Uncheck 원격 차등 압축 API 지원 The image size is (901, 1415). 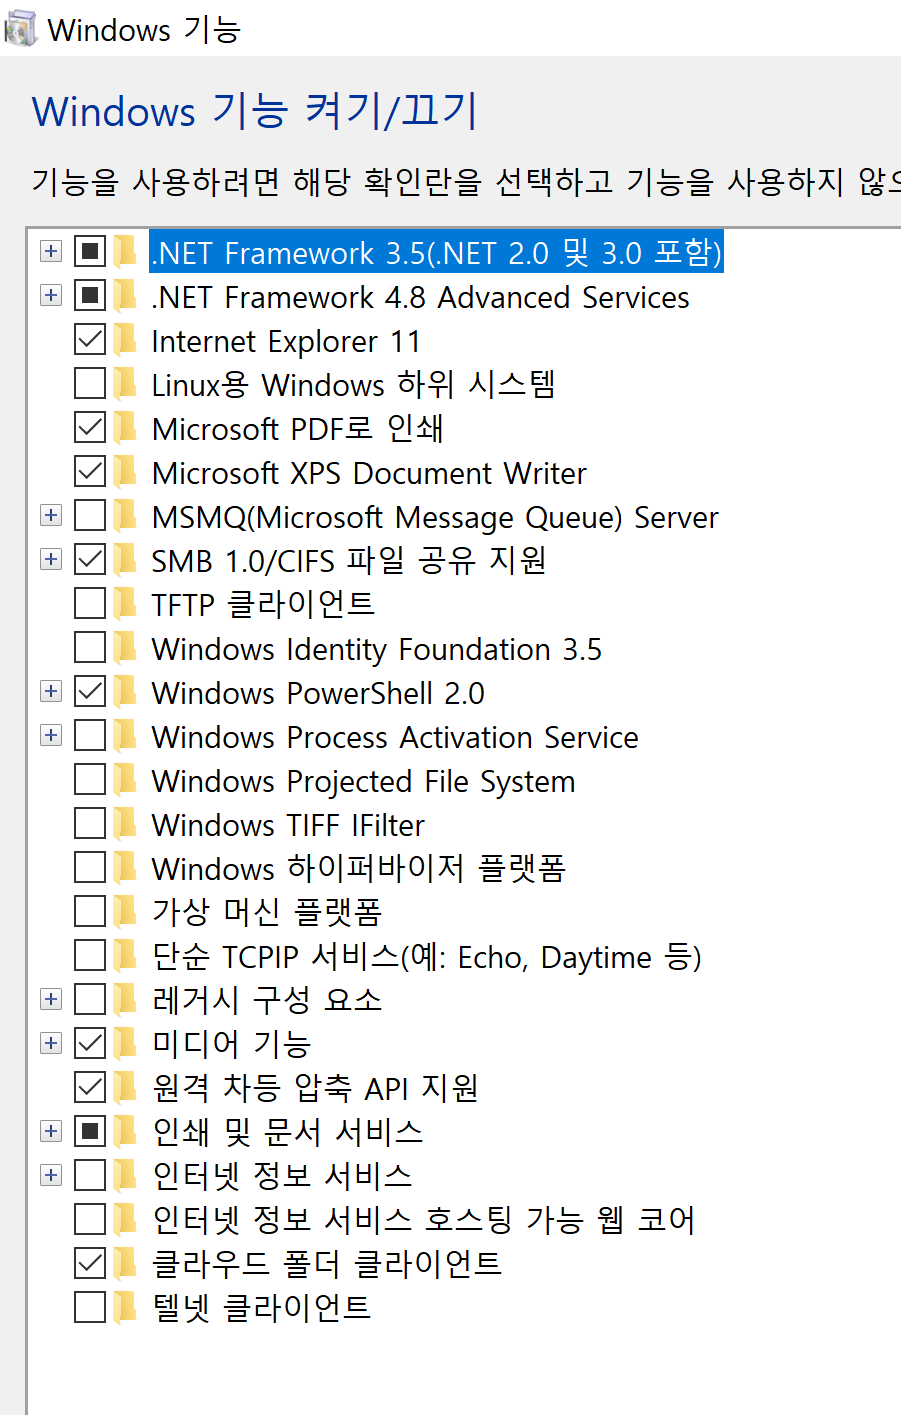[90, 1087]
